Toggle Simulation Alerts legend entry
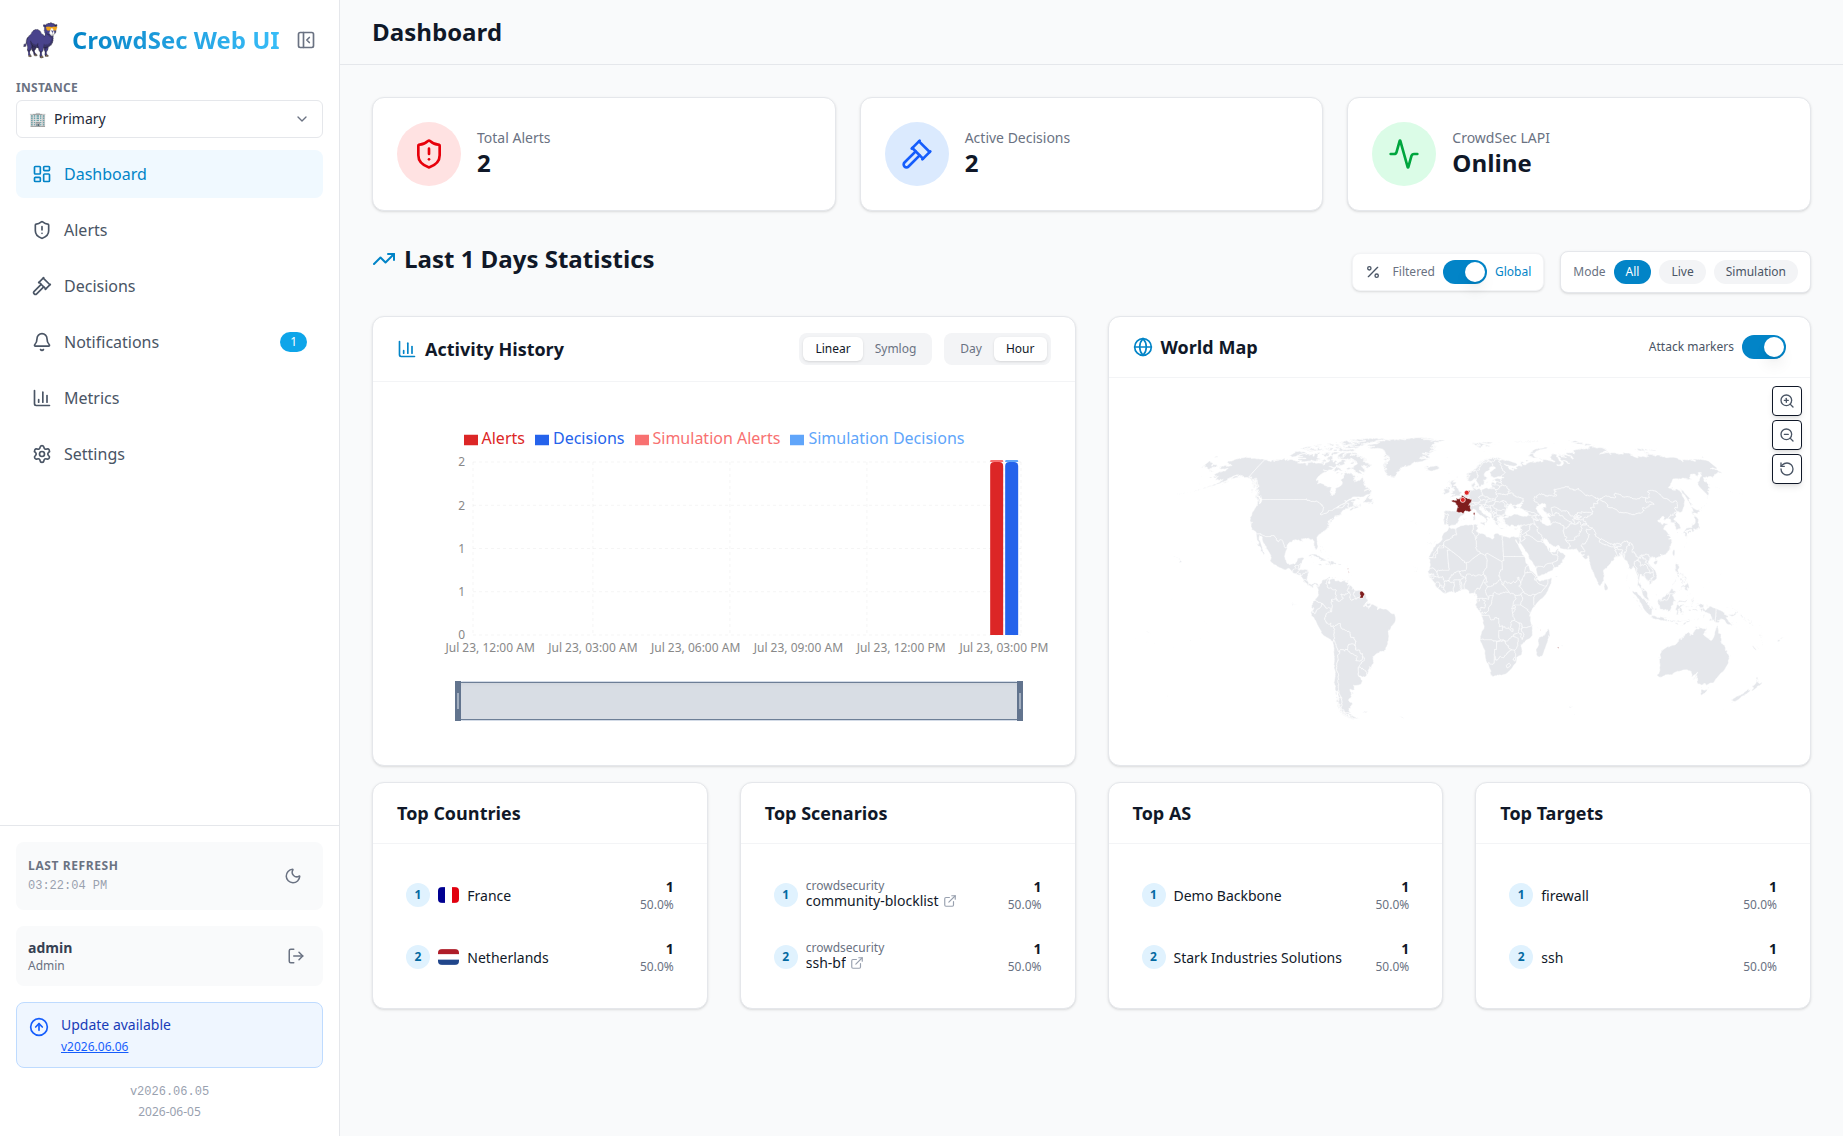Screen dimensions: 1843x1136 (x=707, y=439)
